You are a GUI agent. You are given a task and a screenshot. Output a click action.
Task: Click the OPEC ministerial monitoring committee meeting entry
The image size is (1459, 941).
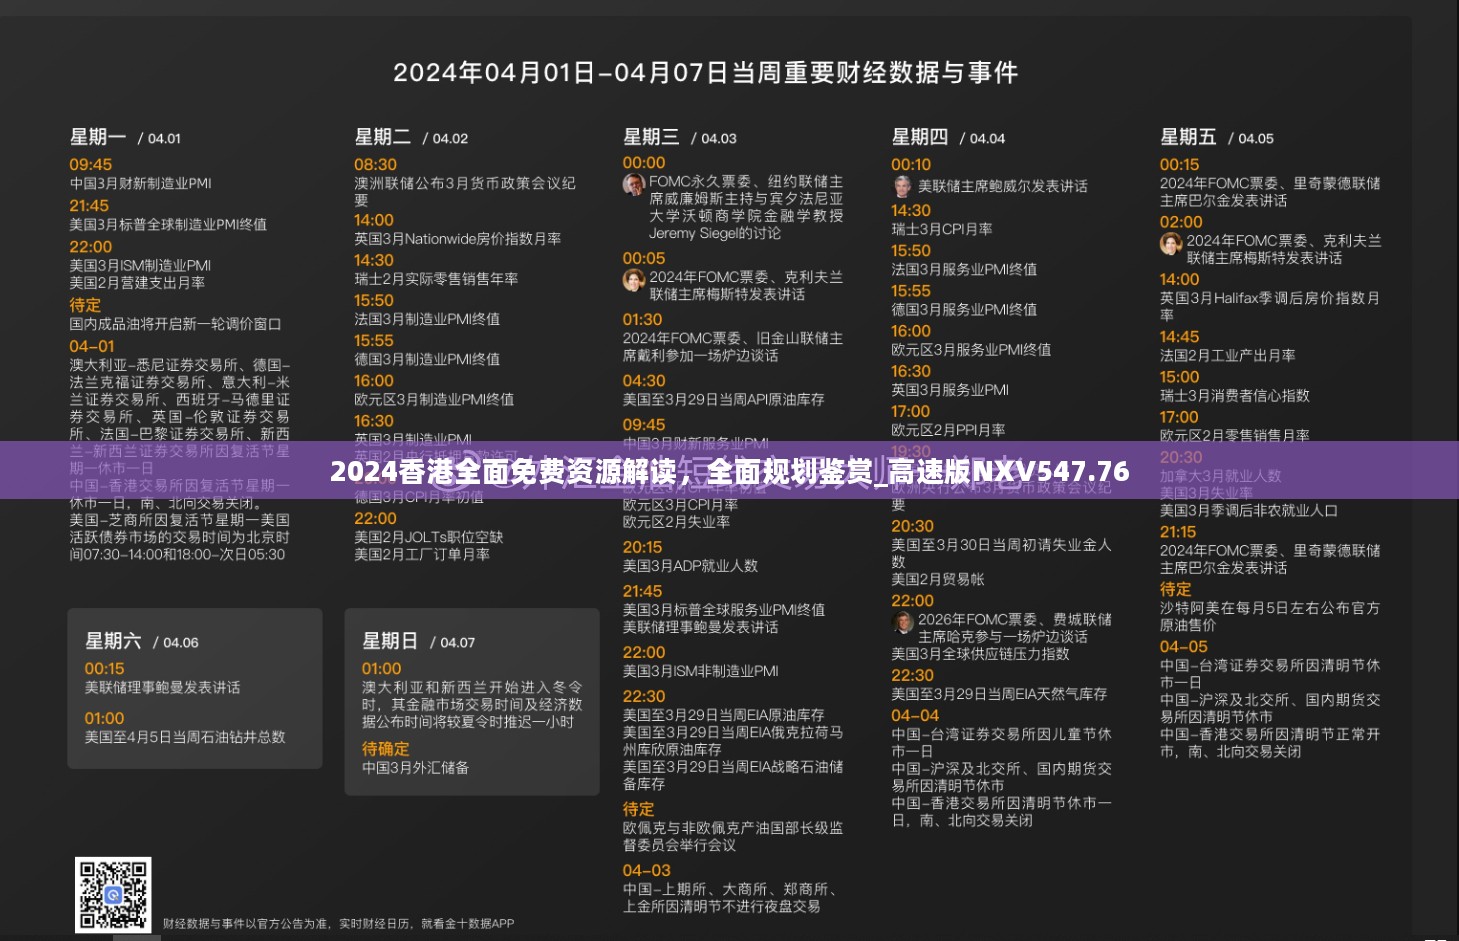(733, 836)
